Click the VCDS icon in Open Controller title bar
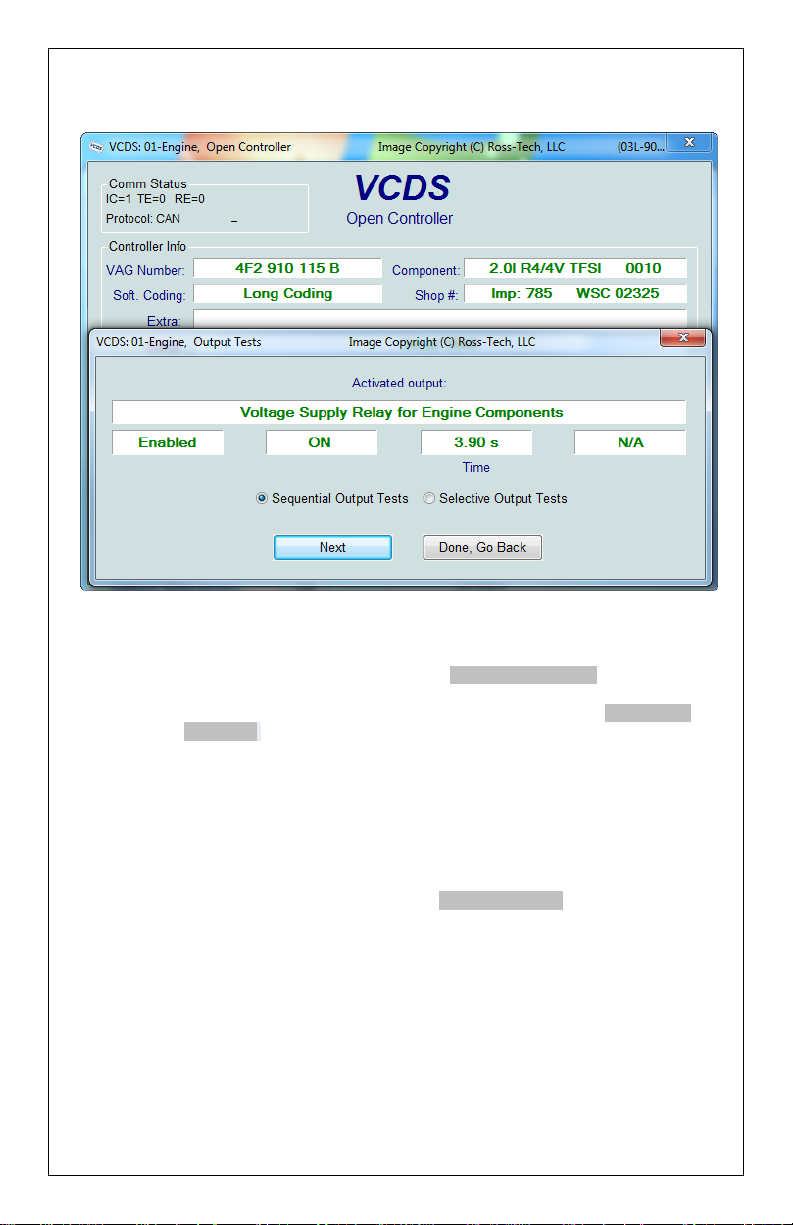This screenshot has height=1225, width=793. coord(96,147)
